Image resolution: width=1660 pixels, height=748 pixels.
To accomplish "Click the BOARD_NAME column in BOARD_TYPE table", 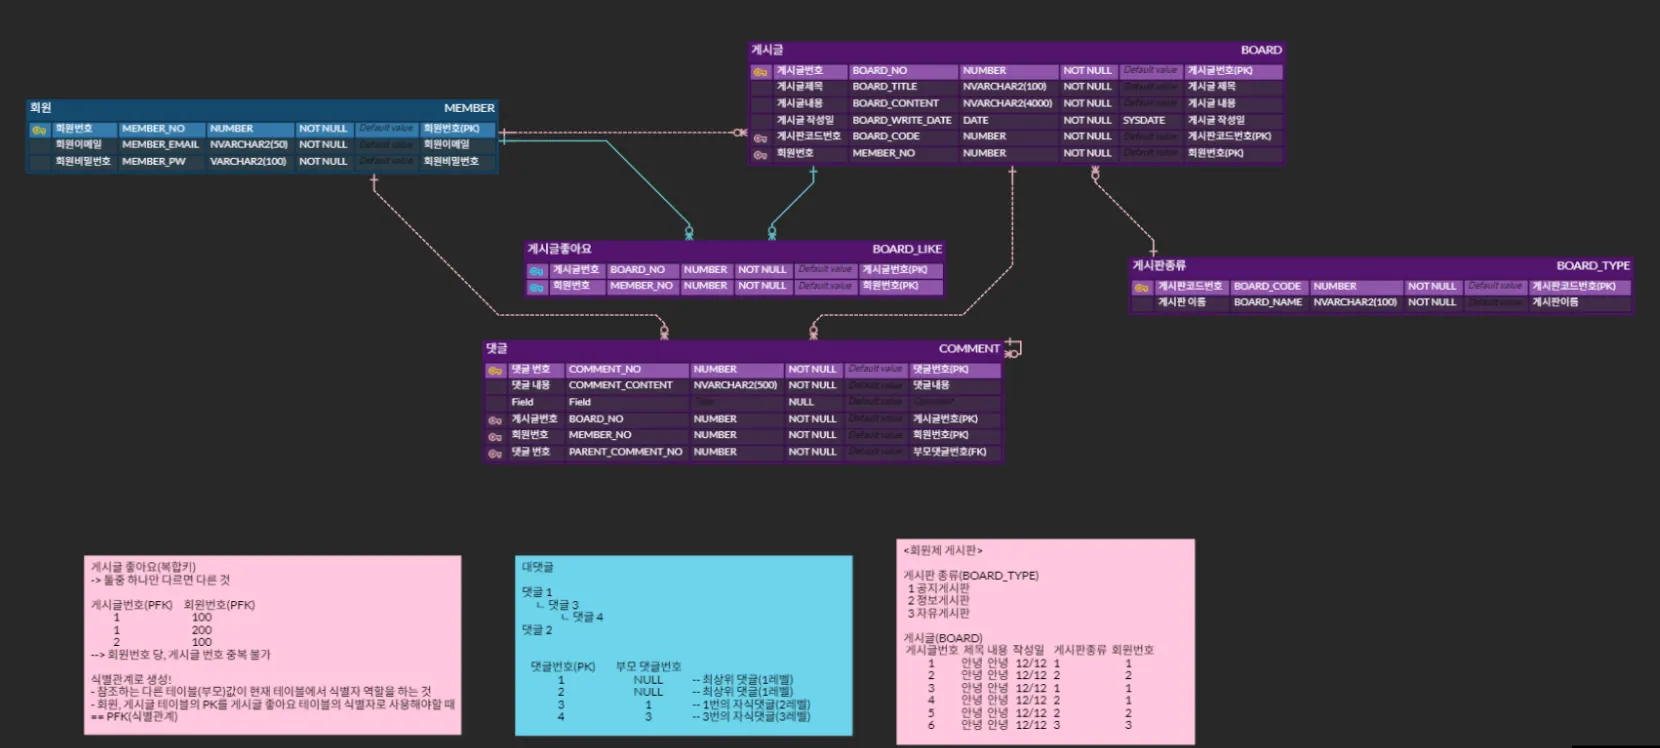I will tap(1269, 302).
